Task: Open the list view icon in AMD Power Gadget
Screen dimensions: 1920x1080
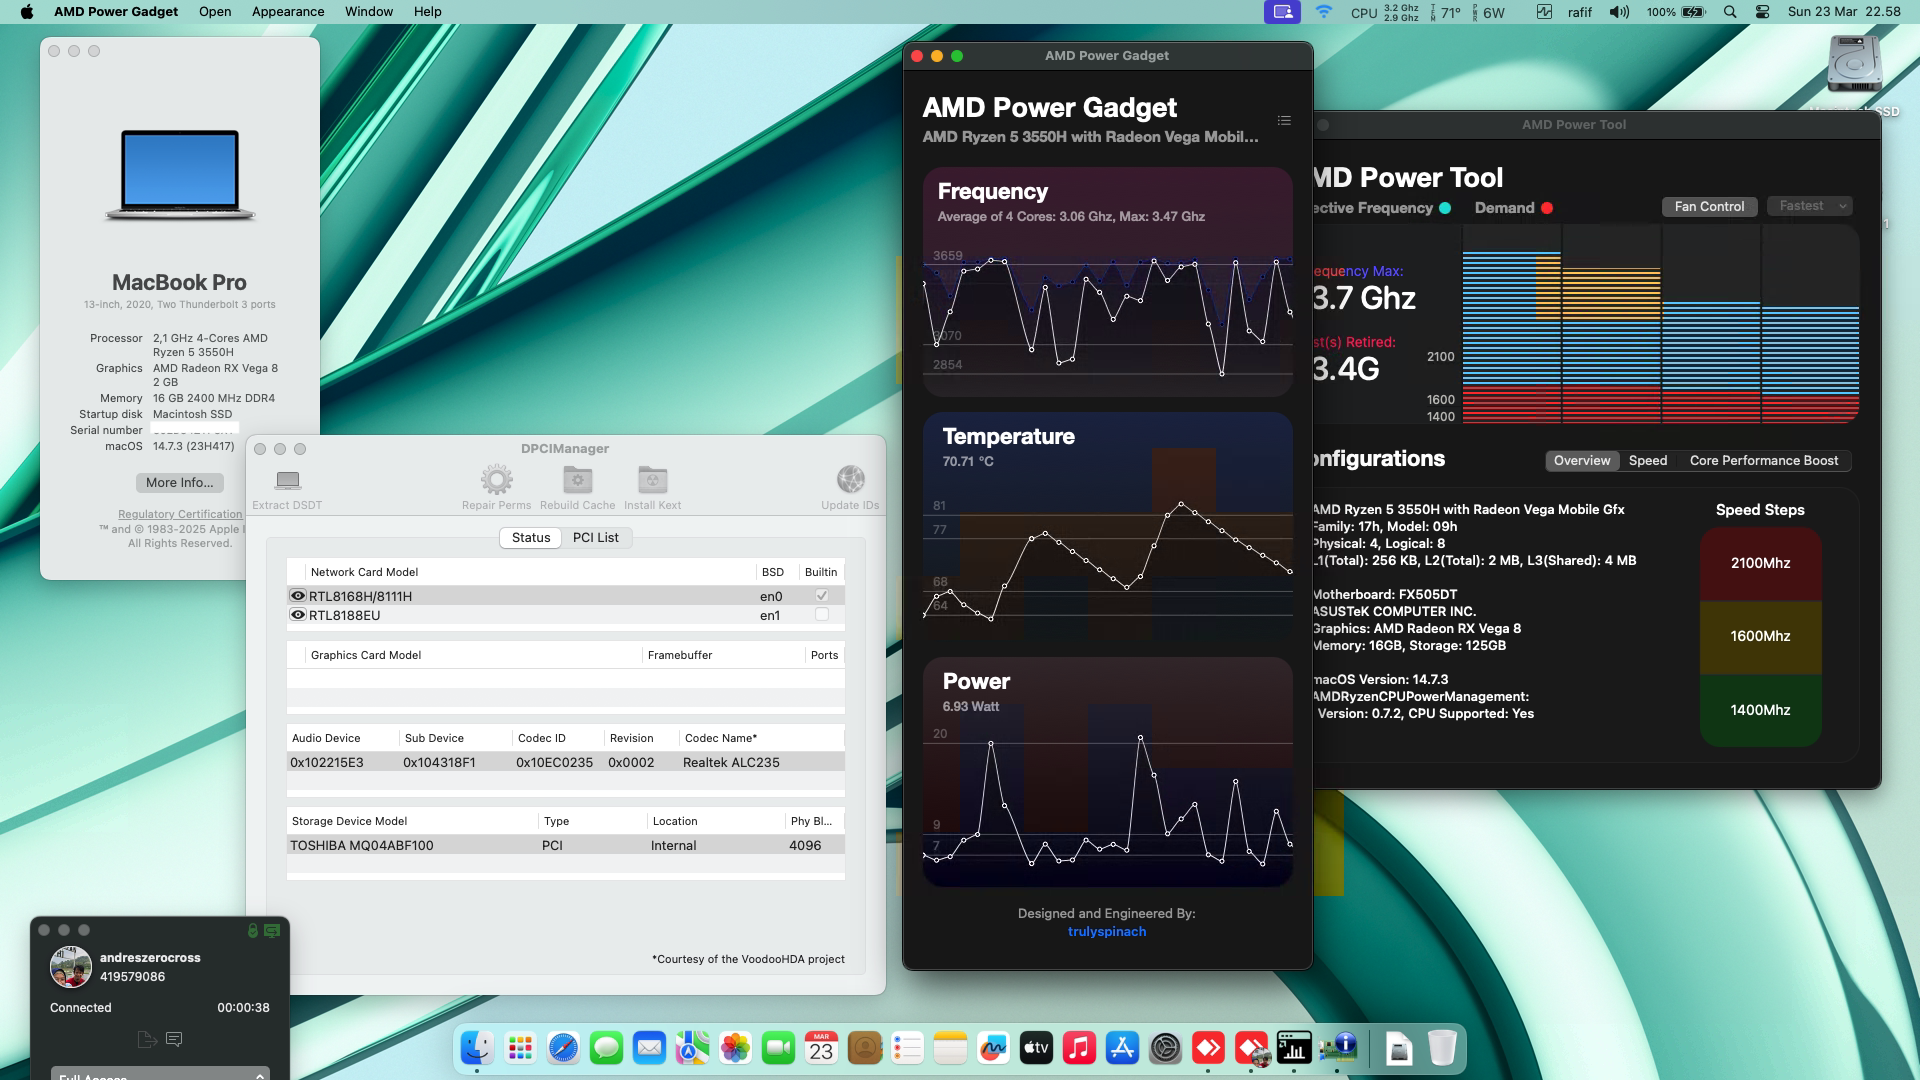Action: (x=1285, y=120)
